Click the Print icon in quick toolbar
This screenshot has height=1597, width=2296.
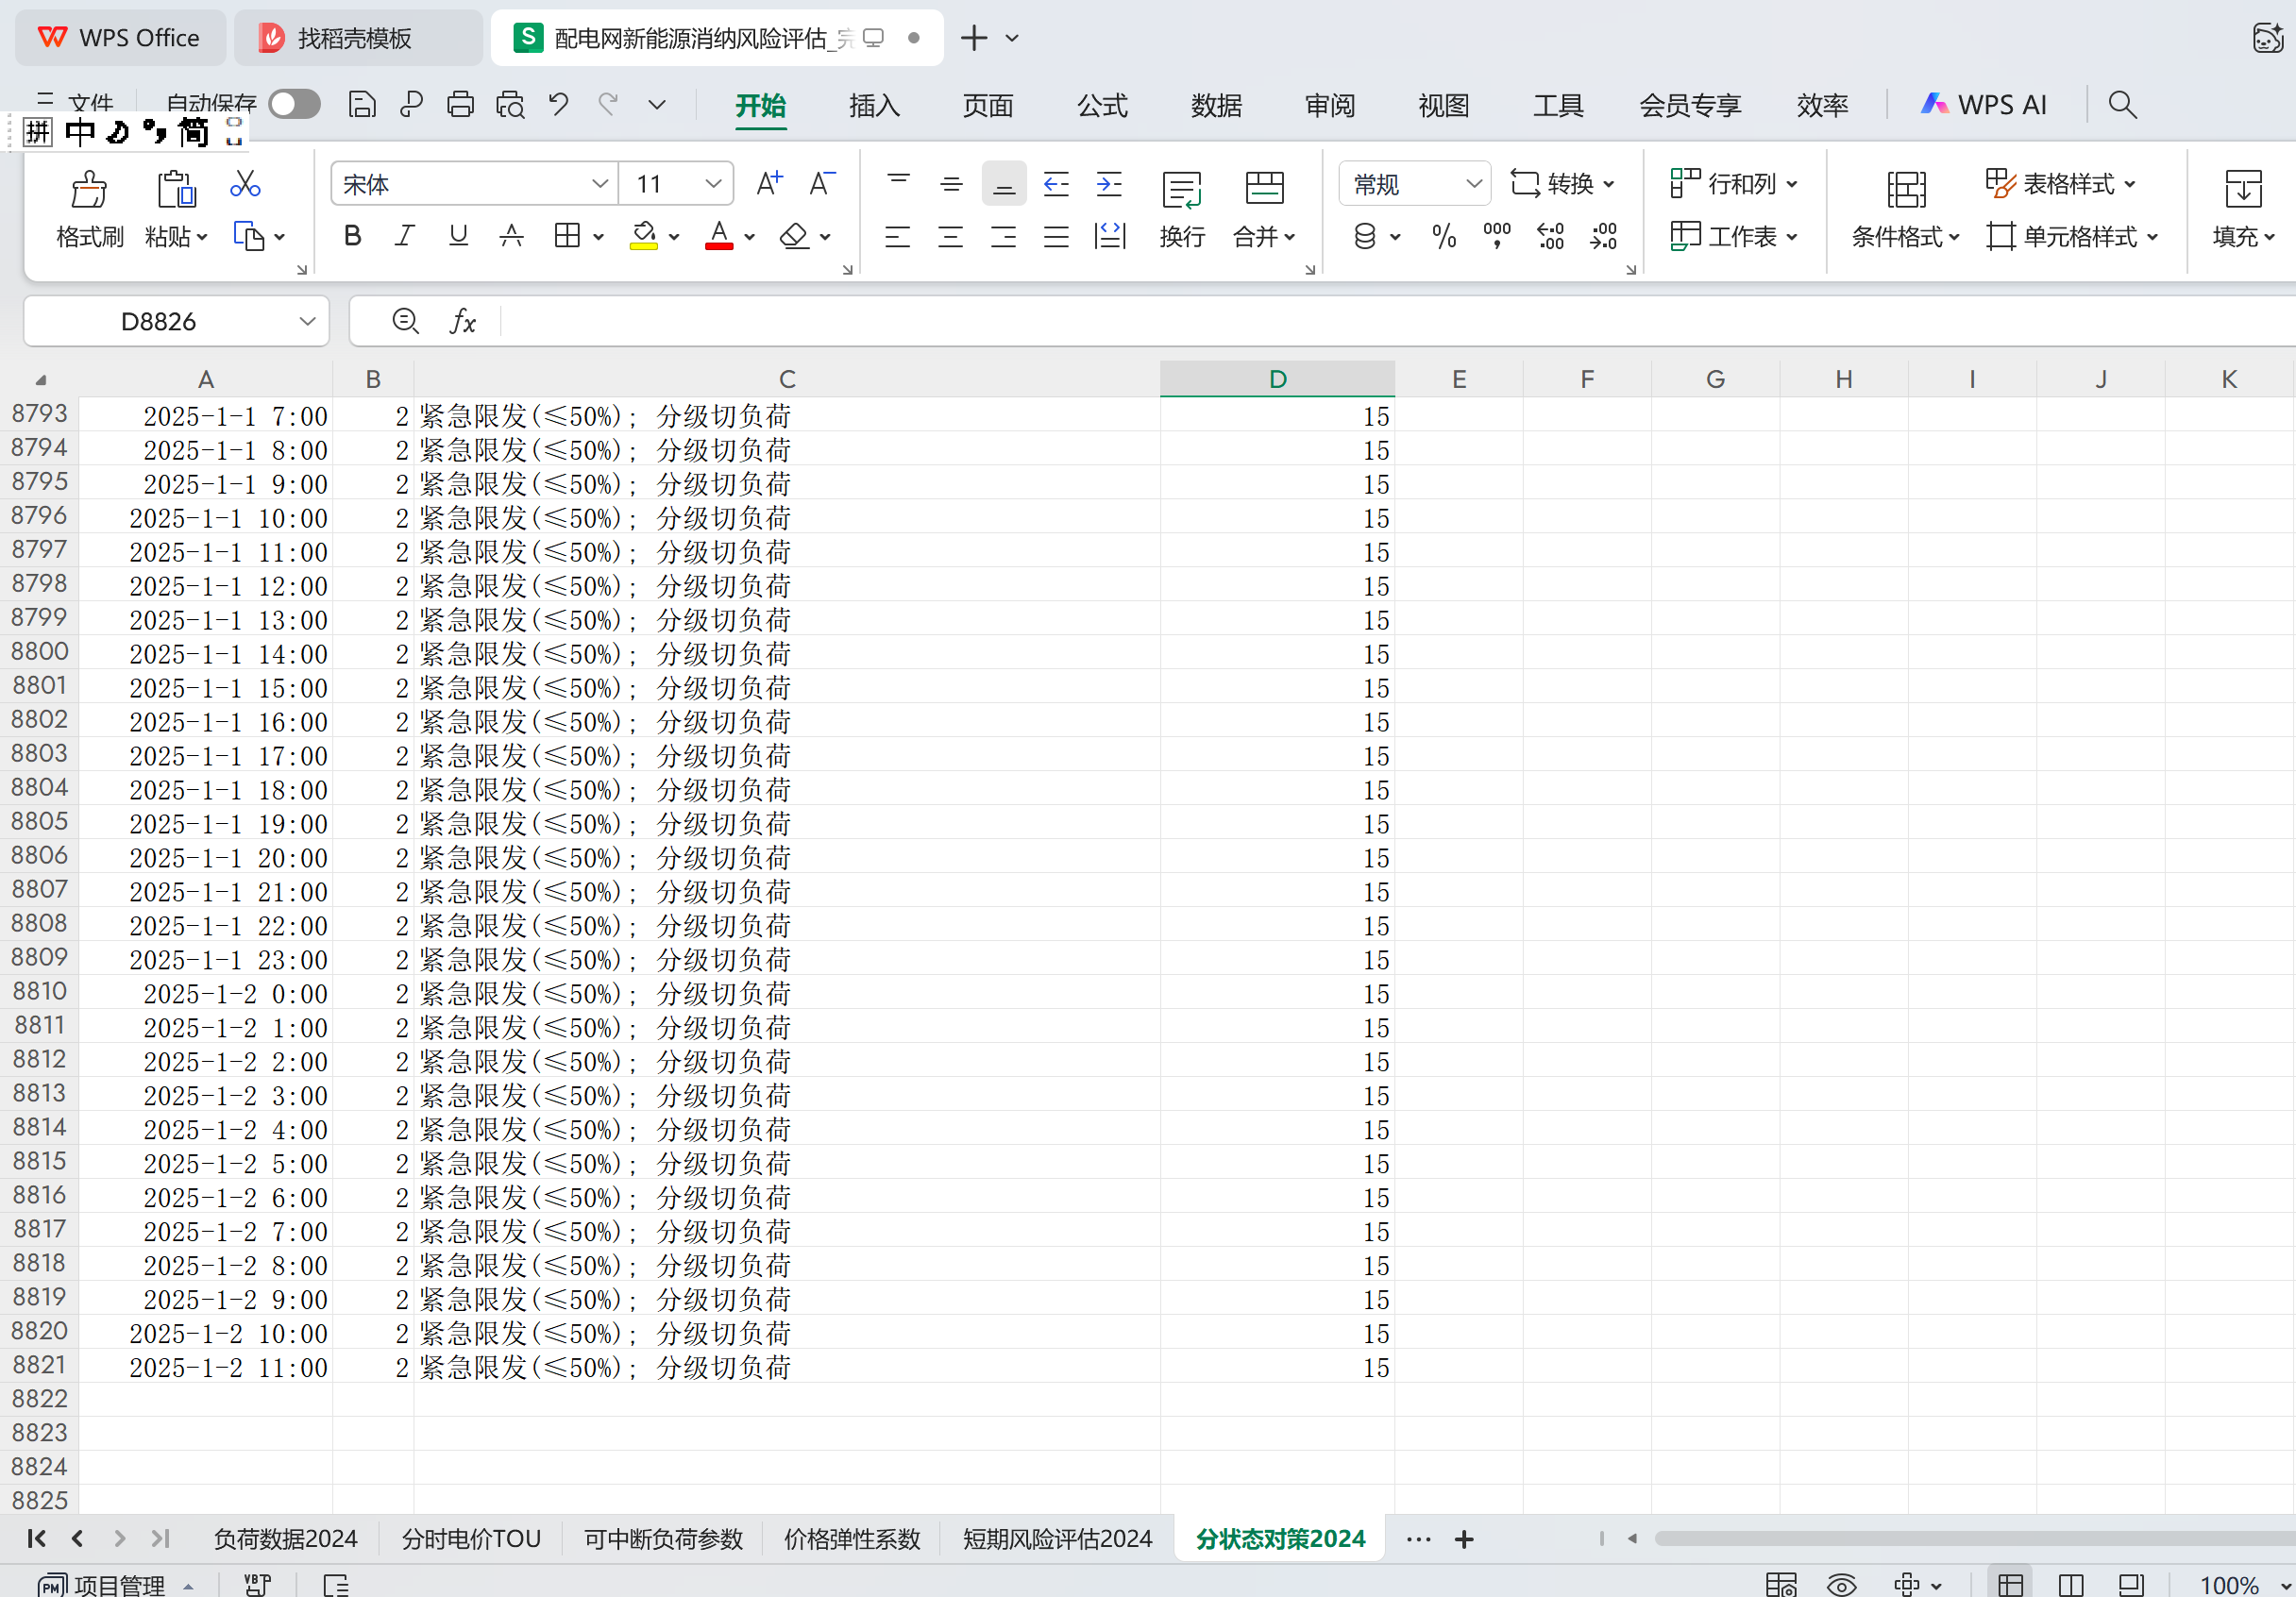[x=460, y=104]
